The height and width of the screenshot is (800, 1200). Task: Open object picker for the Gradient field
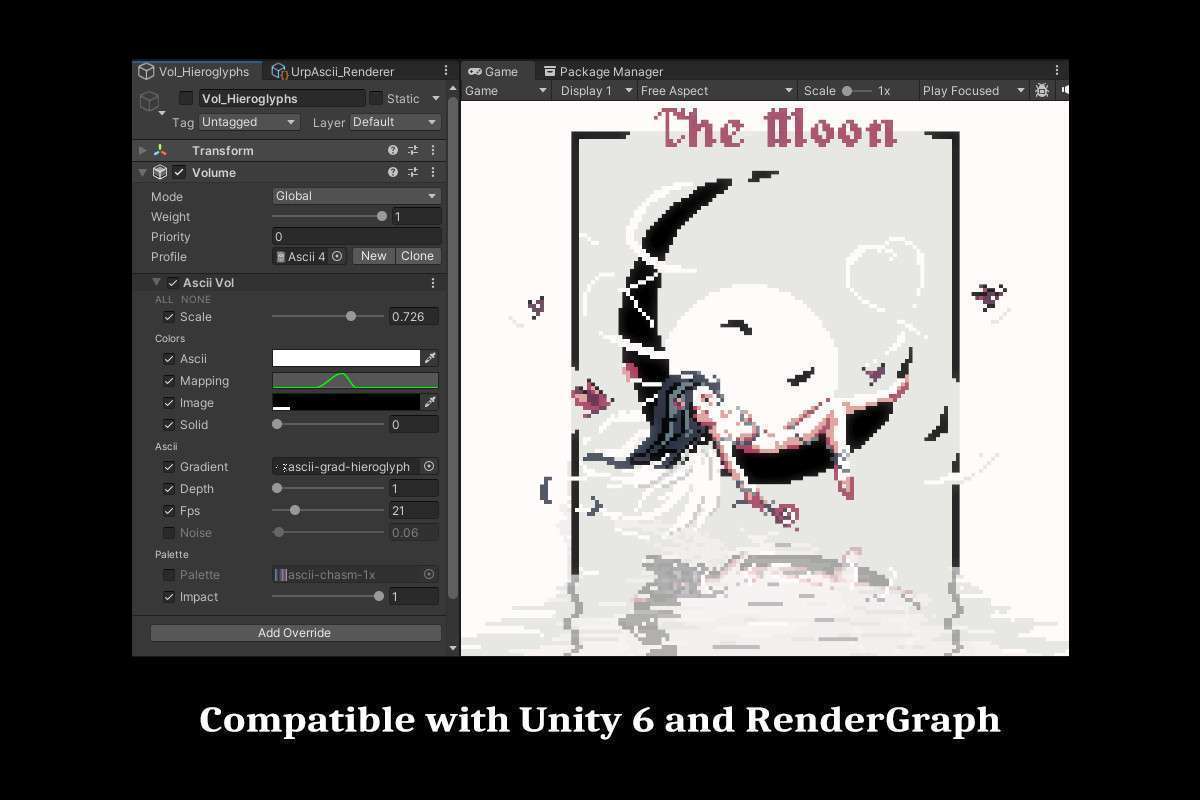click(429, 466)
